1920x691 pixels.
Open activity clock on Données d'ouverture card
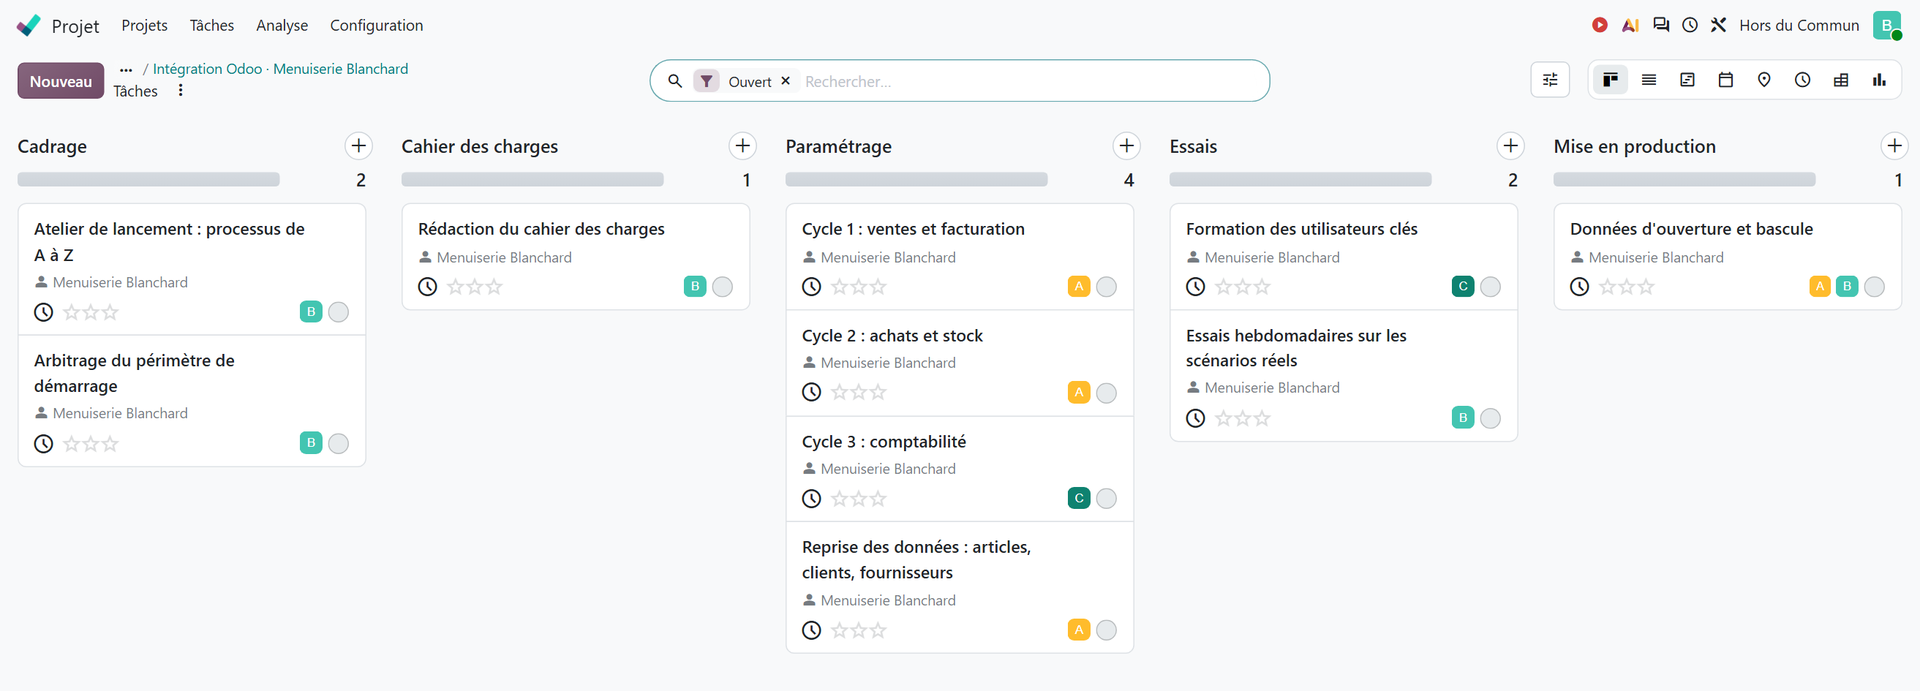[x=1580, y=287]
